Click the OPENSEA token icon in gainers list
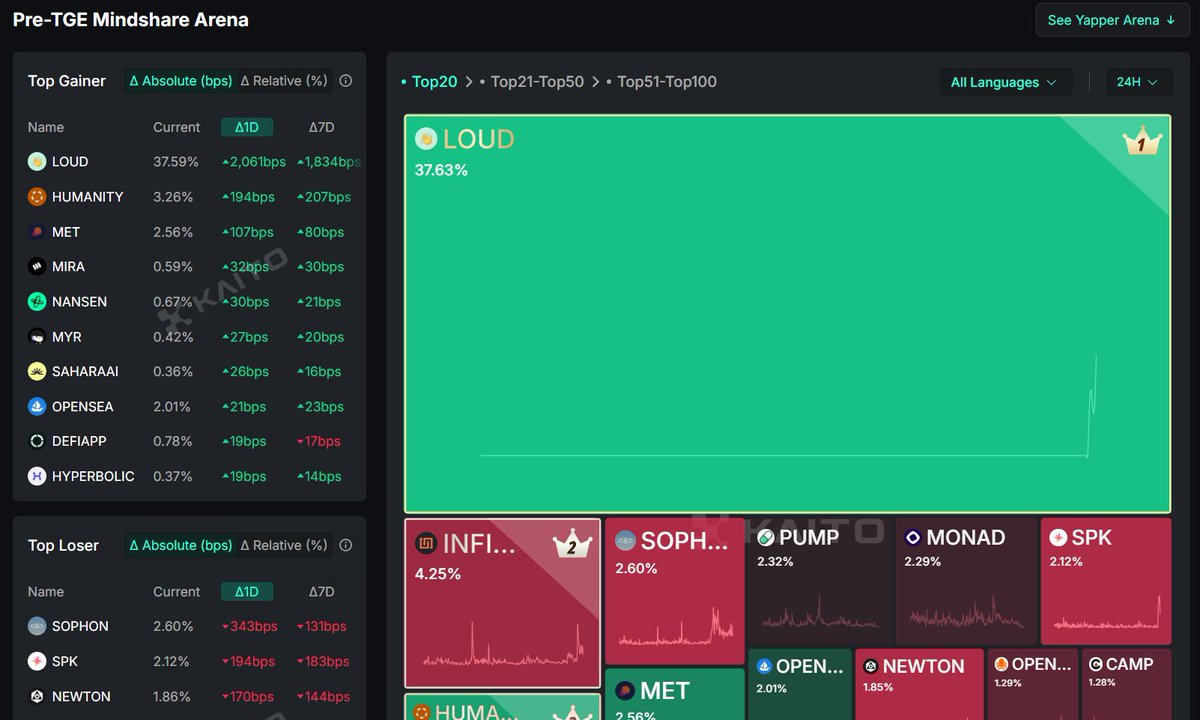 [37, 407]
